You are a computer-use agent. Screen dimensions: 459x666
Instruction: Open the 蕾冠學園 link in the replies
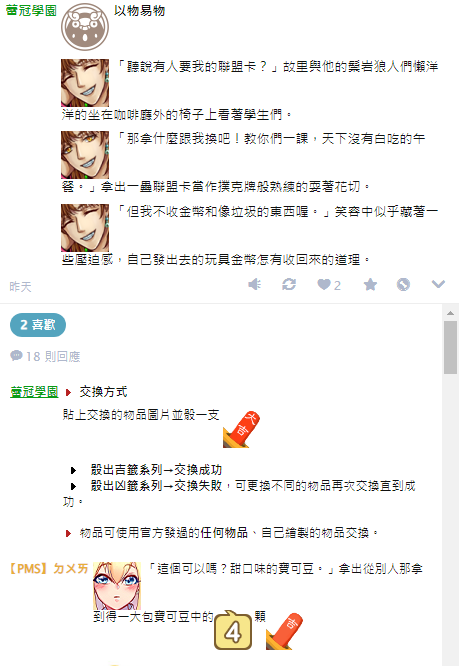[x=34, y=392]
